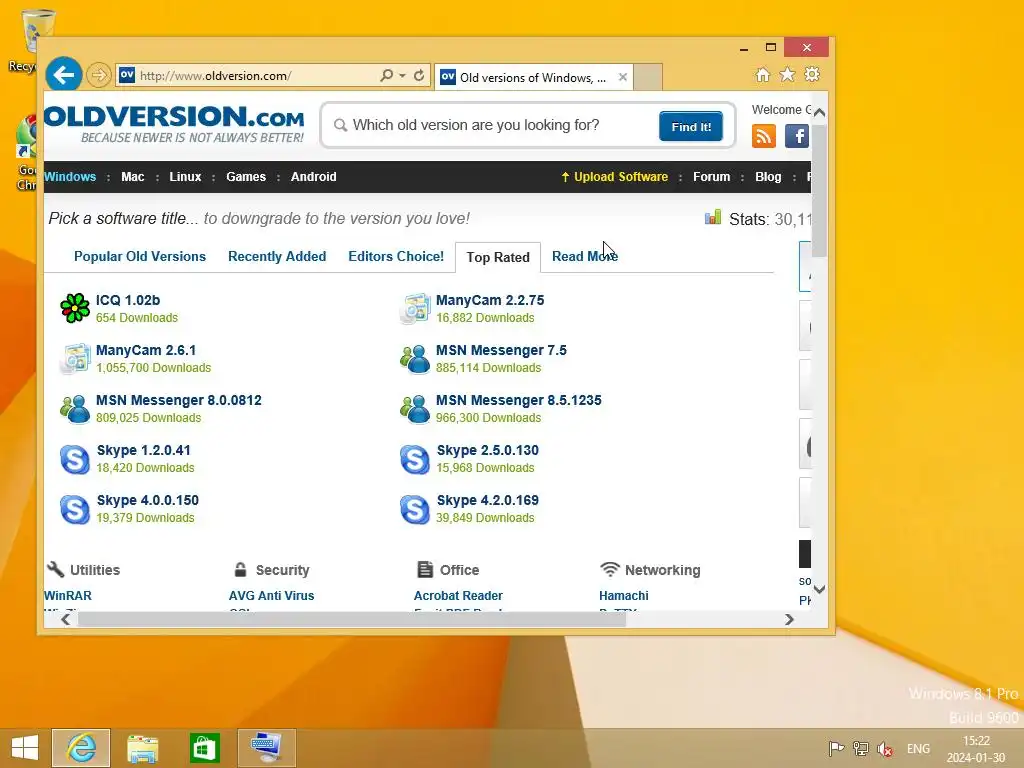Switch to Recently Added tab
1024x768 pixels.
[277, 257]
